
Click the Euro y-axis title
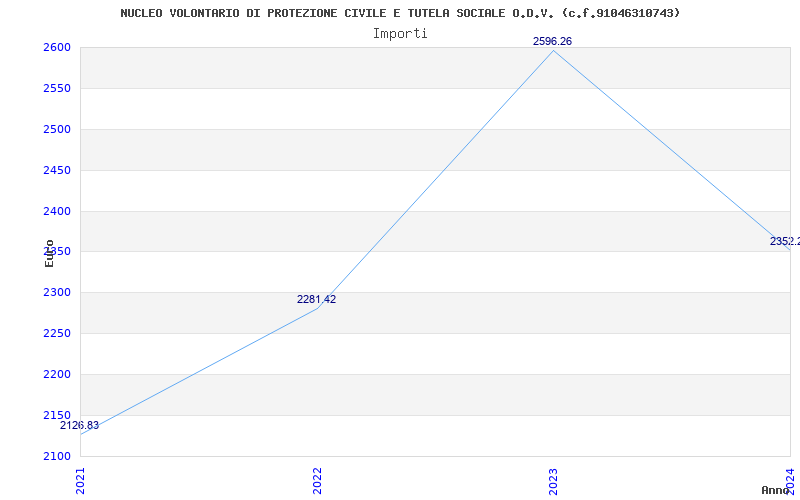pyautogui.click(x=49, y=253)
